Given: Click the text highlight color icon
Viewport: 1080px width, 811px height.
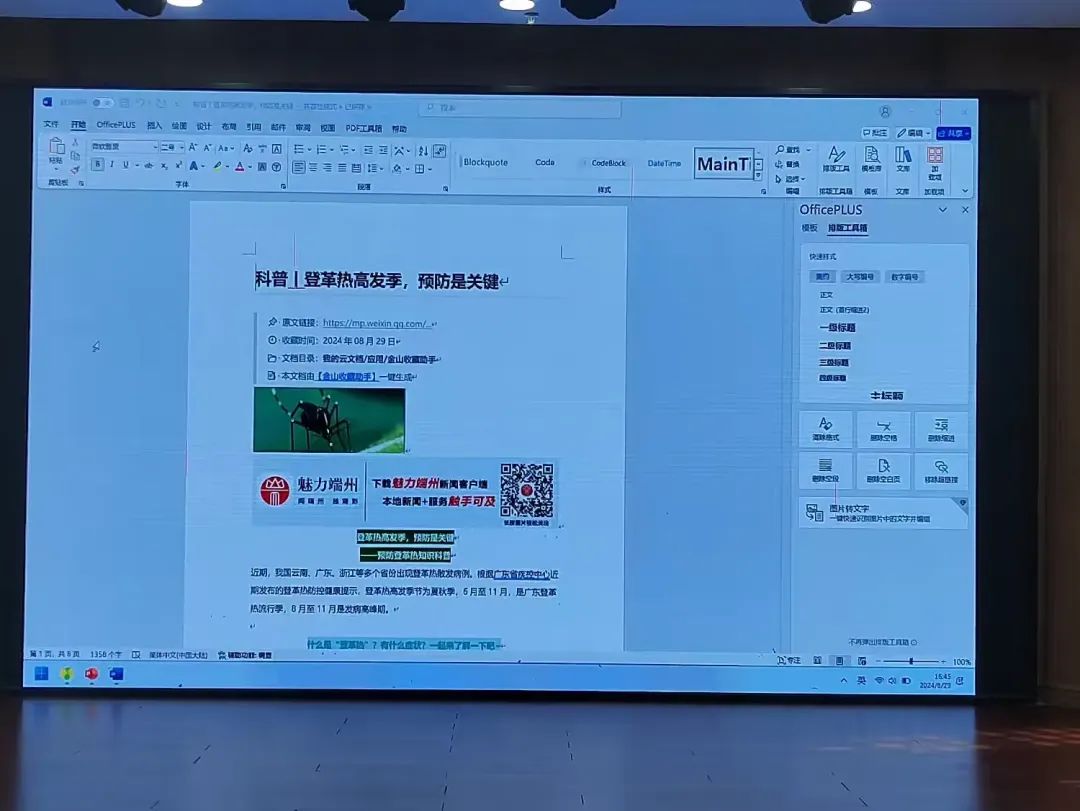Looking at the screenshot, I should (217, 167).
